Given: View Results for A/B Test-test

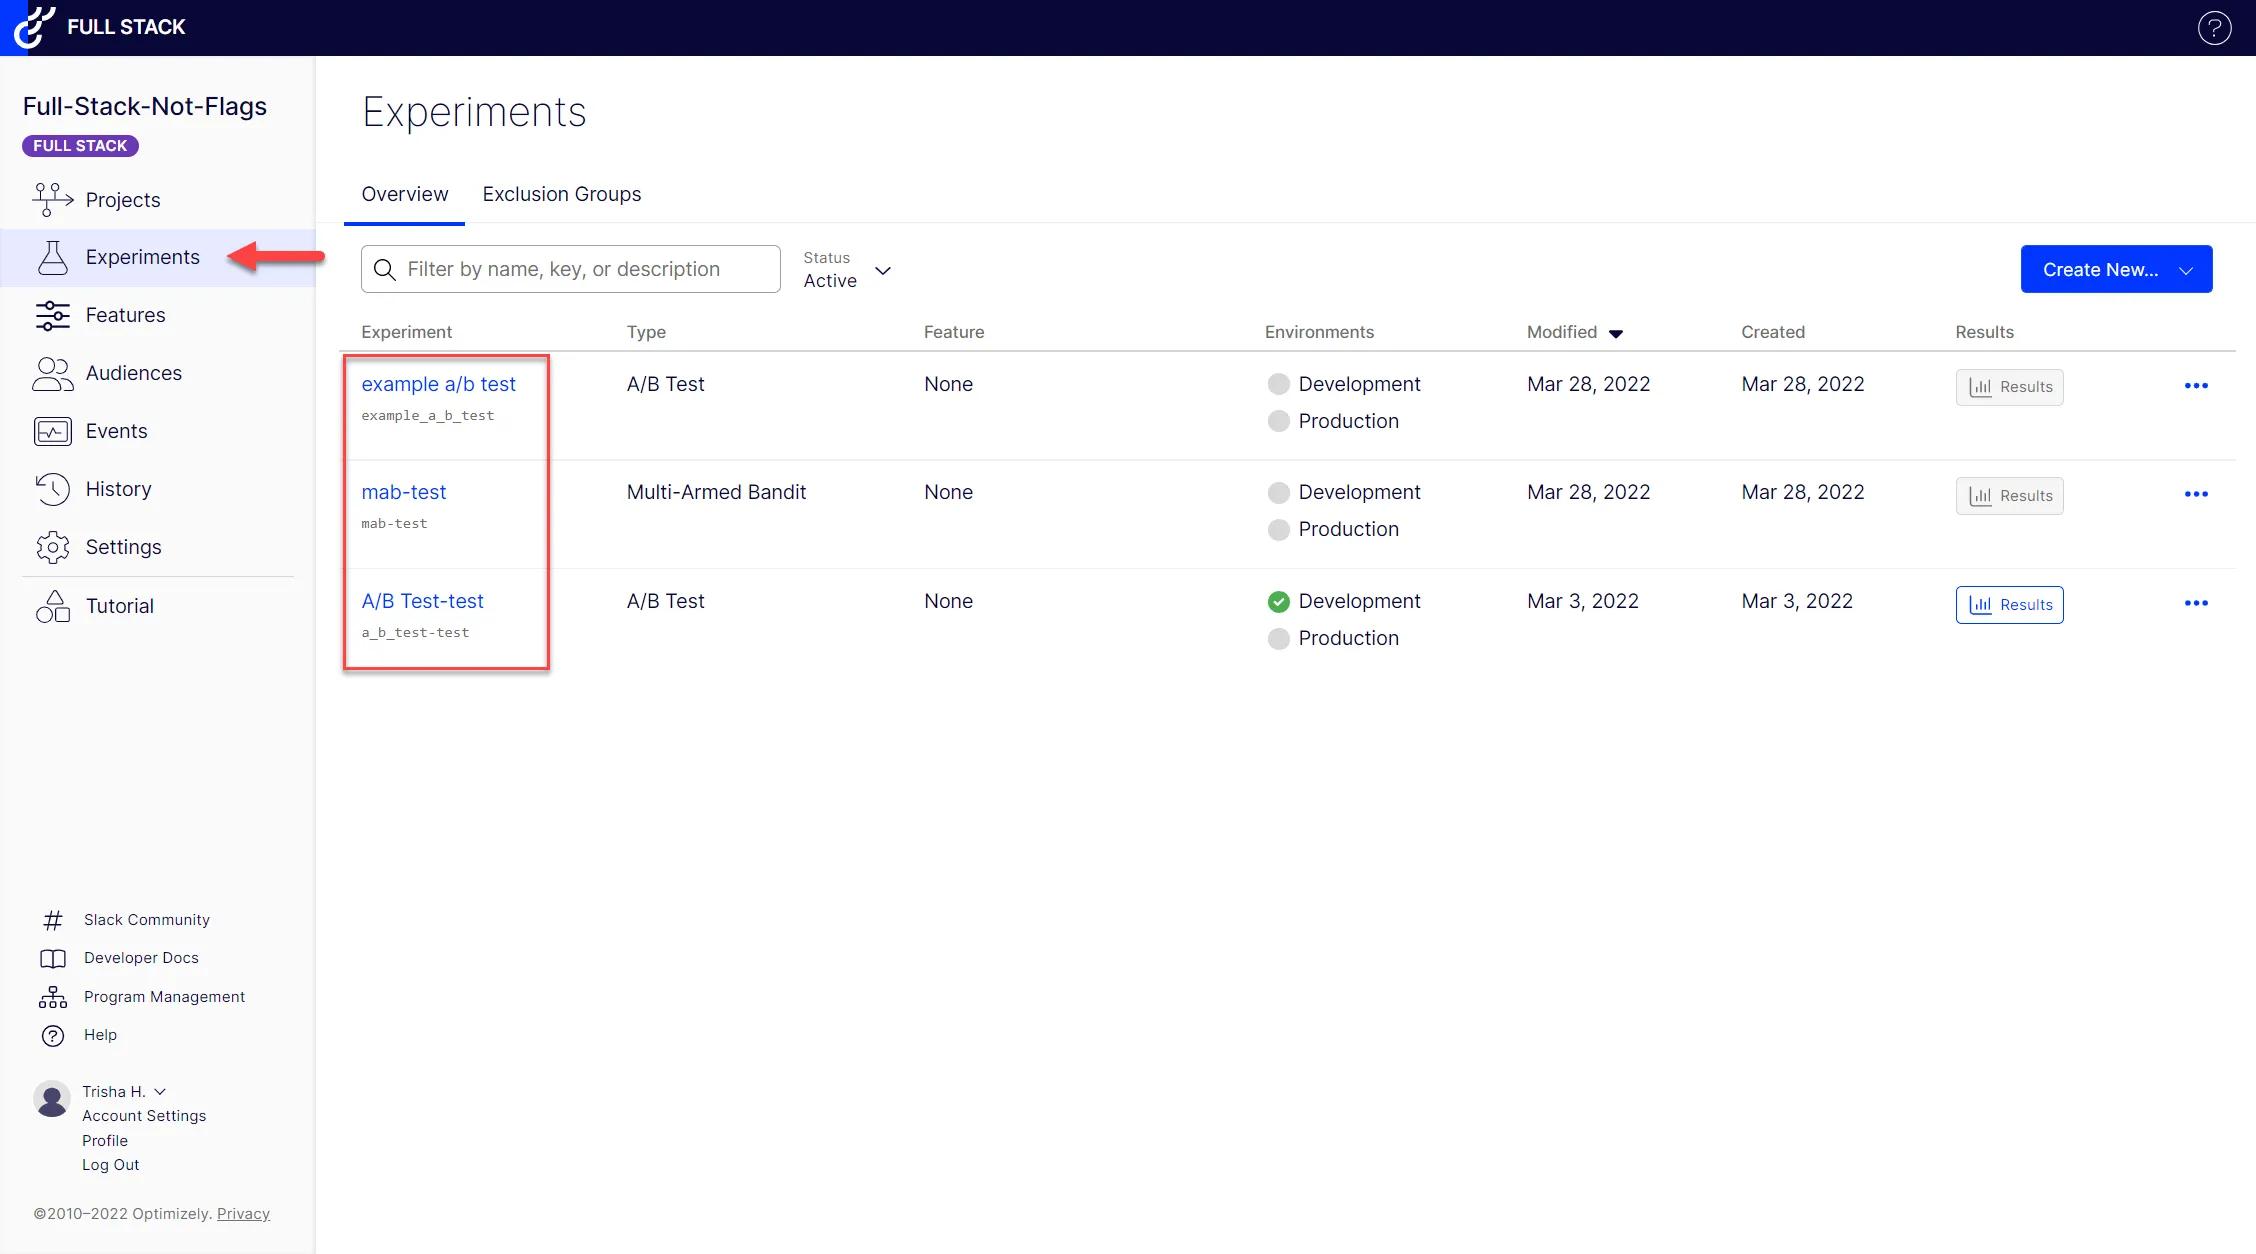Looking at the screenshot, I should (2009, 605).
